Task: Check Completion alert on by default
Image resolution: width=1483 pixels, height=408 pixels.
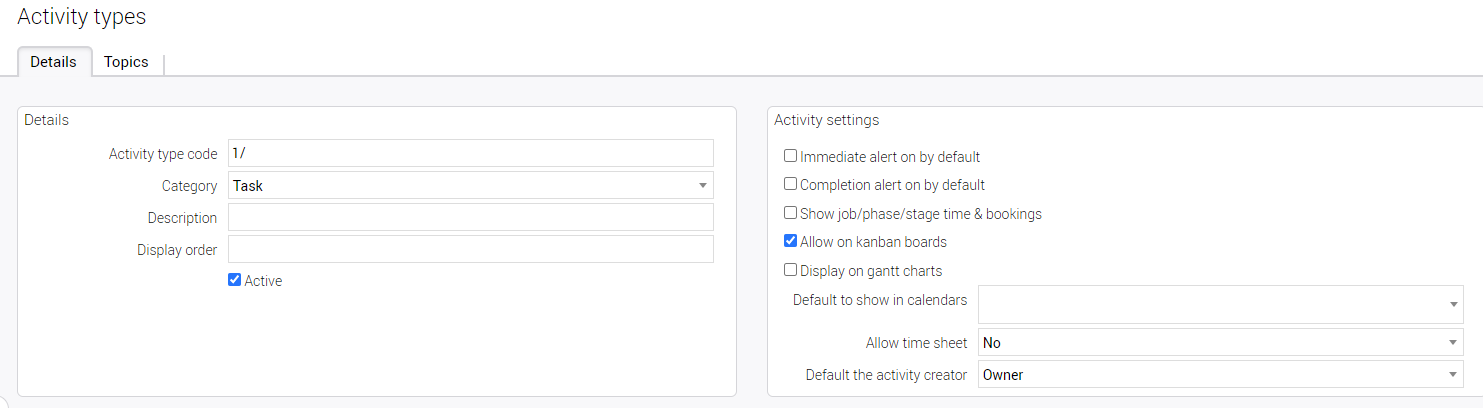Action: [791, 184]
